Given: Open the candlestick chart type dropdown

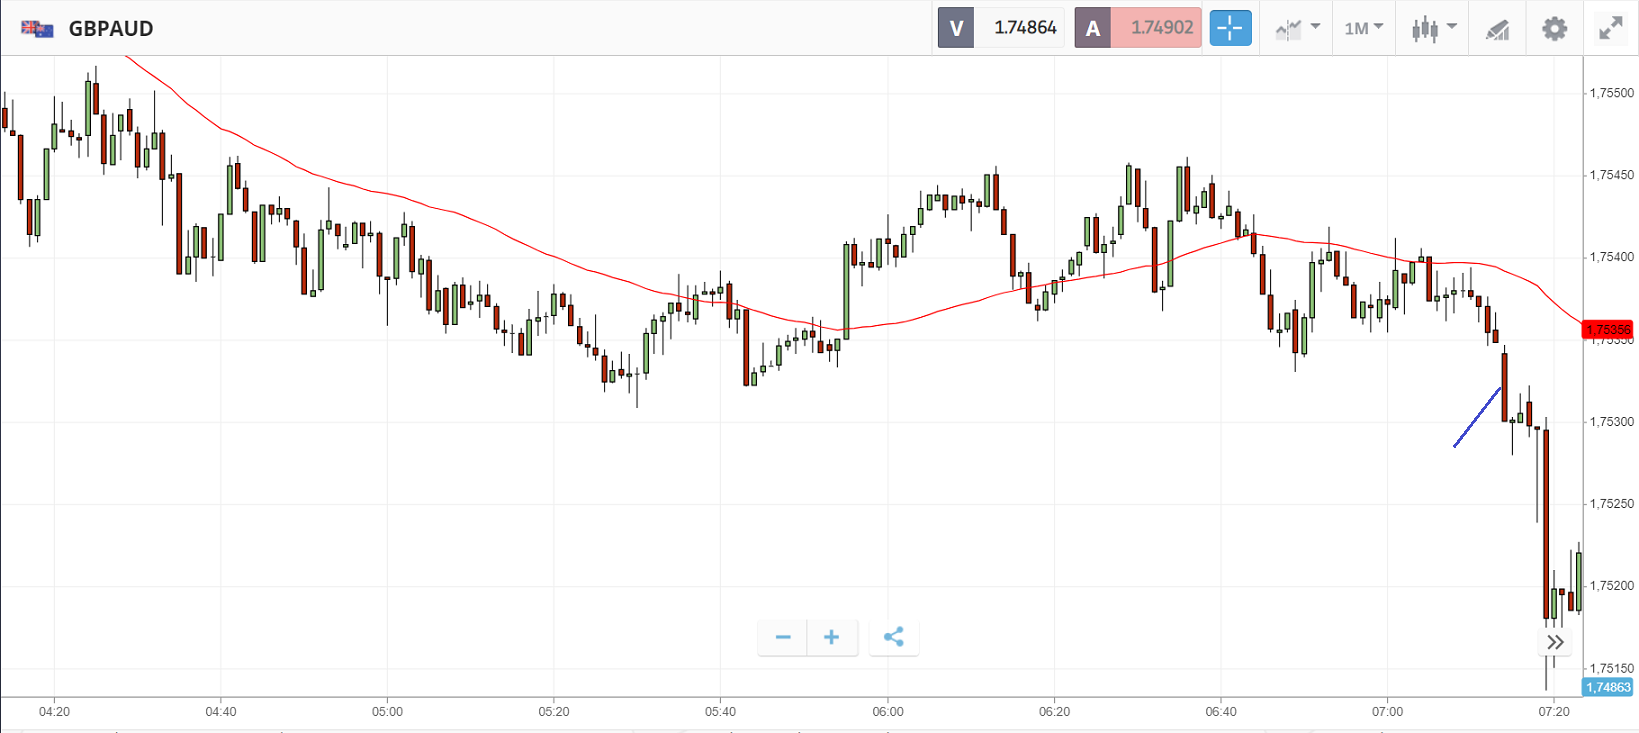Looking at the screenshot, I should (1433, 28).
